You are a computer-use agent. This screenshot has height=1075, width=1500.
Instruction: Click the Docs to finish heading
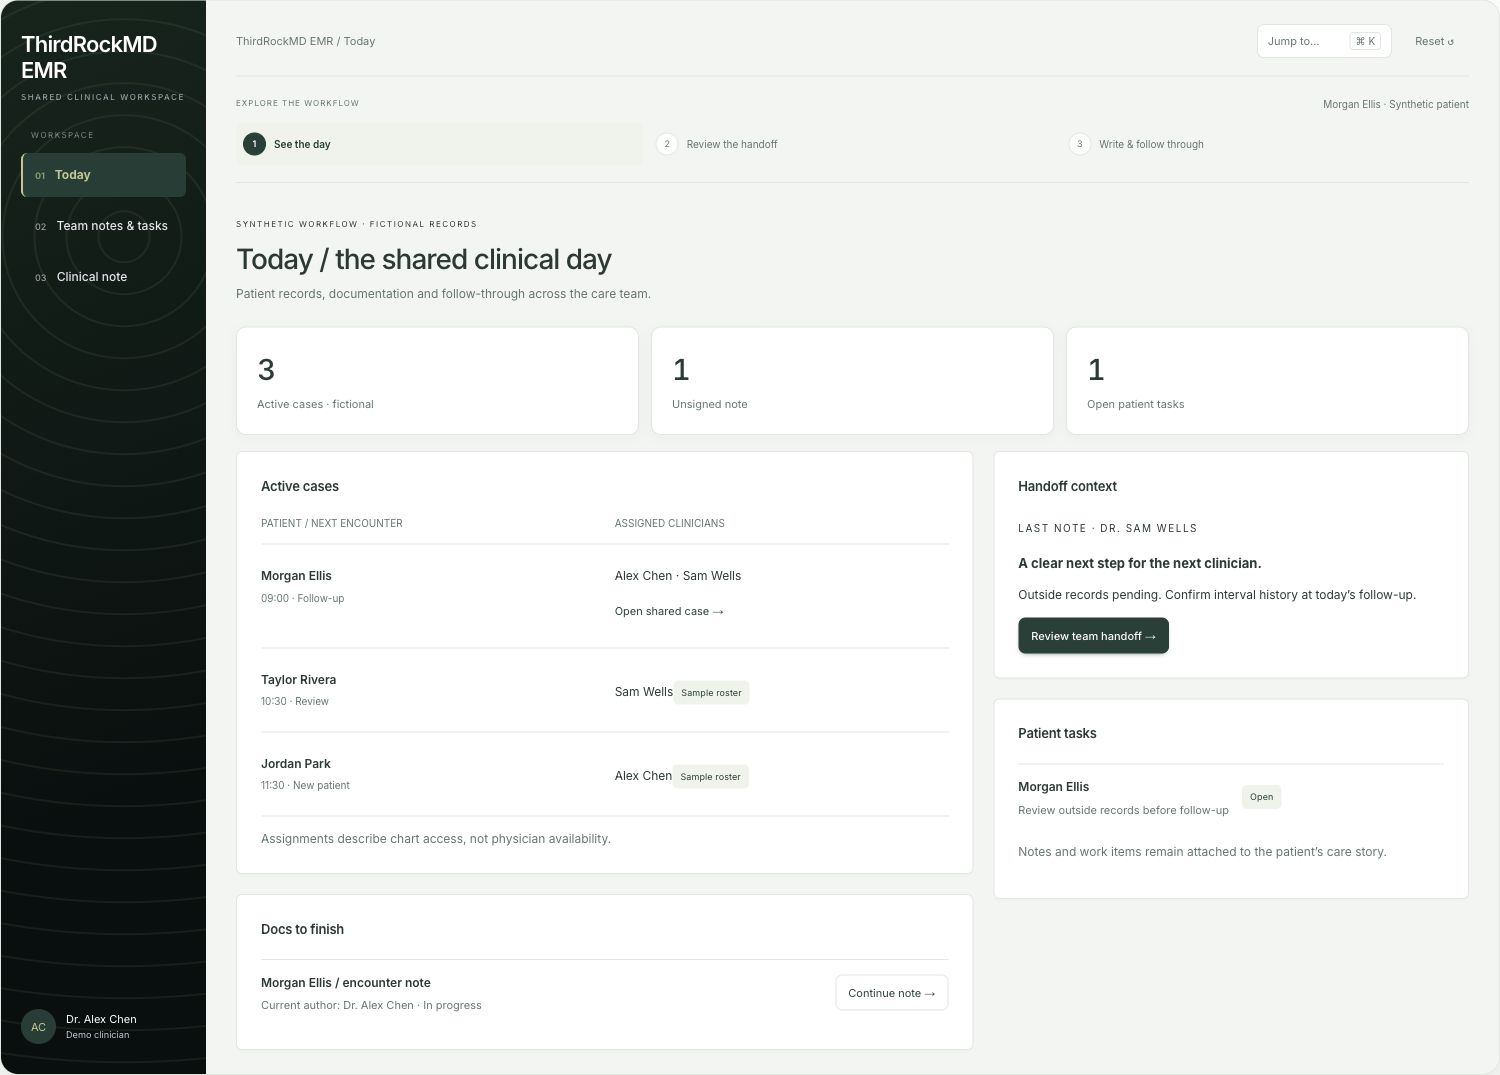302,929
